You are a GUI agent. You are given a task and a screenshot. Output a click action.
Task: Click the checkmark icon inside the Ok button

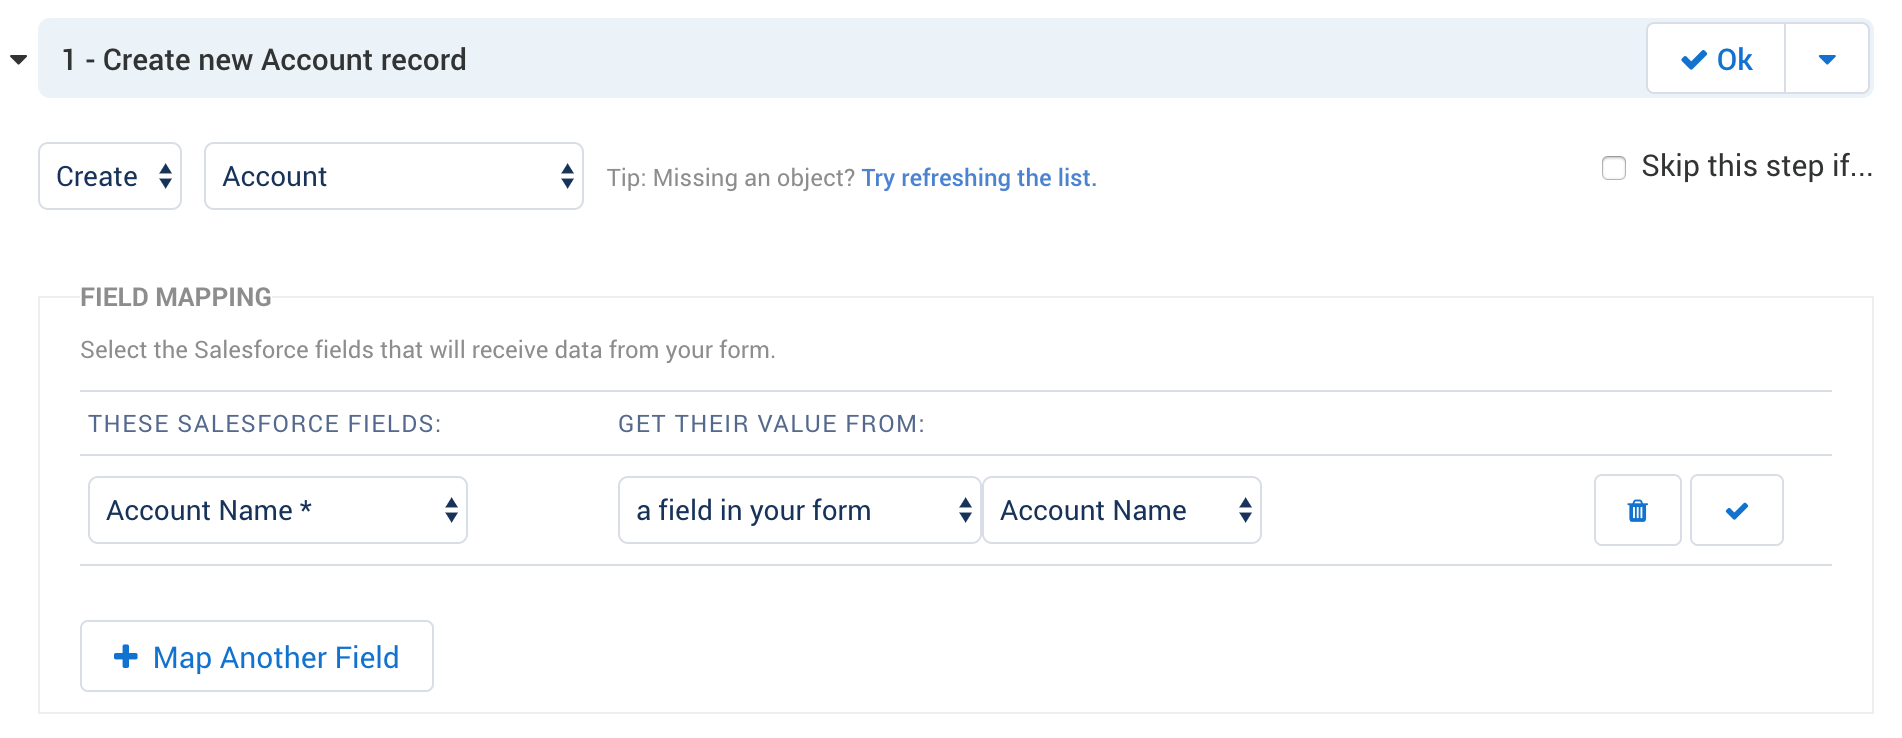(1694, 60)
